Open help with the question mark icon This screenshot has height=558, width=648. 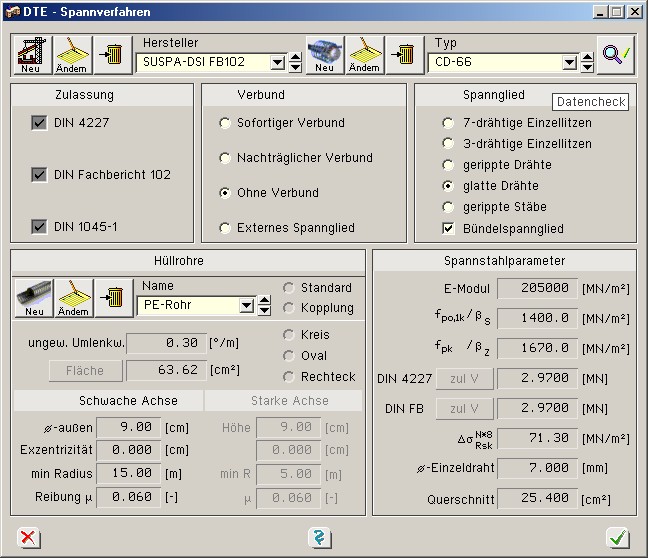(x=320, y=538)
